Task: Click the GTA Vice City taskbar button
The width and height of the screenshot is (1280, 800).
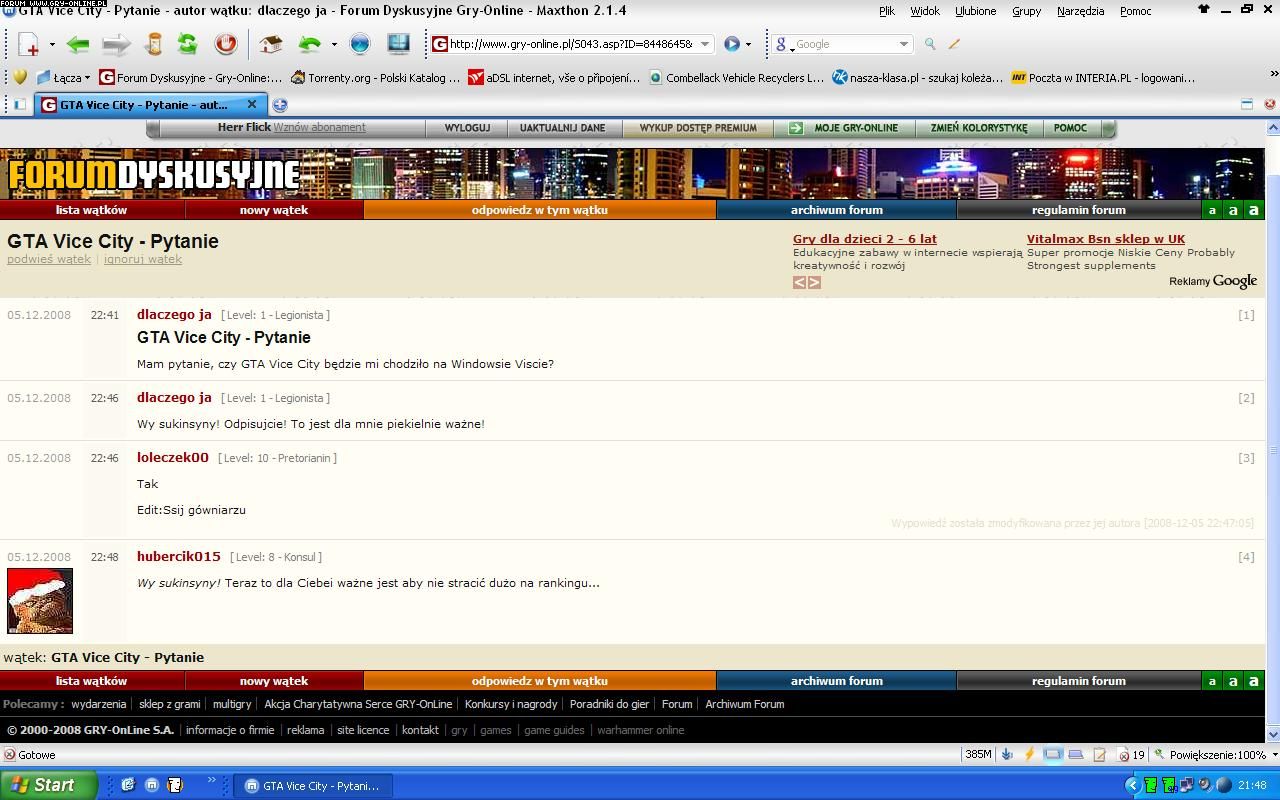Action: 312,786
